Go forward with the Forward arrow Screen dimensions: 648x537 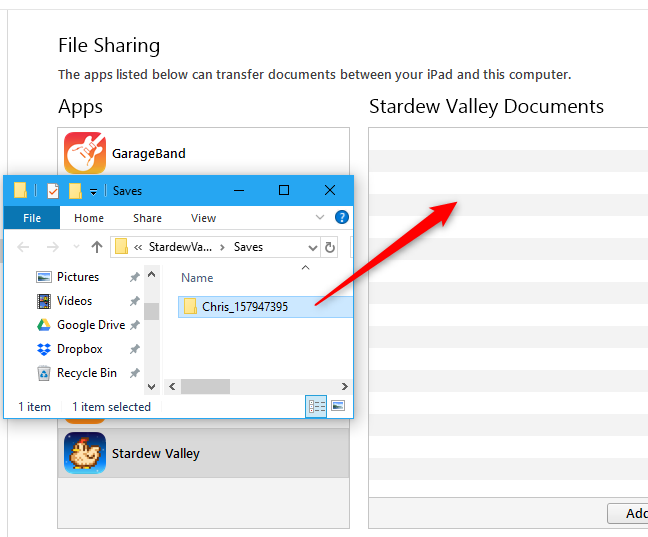click(x=52, y=247)
